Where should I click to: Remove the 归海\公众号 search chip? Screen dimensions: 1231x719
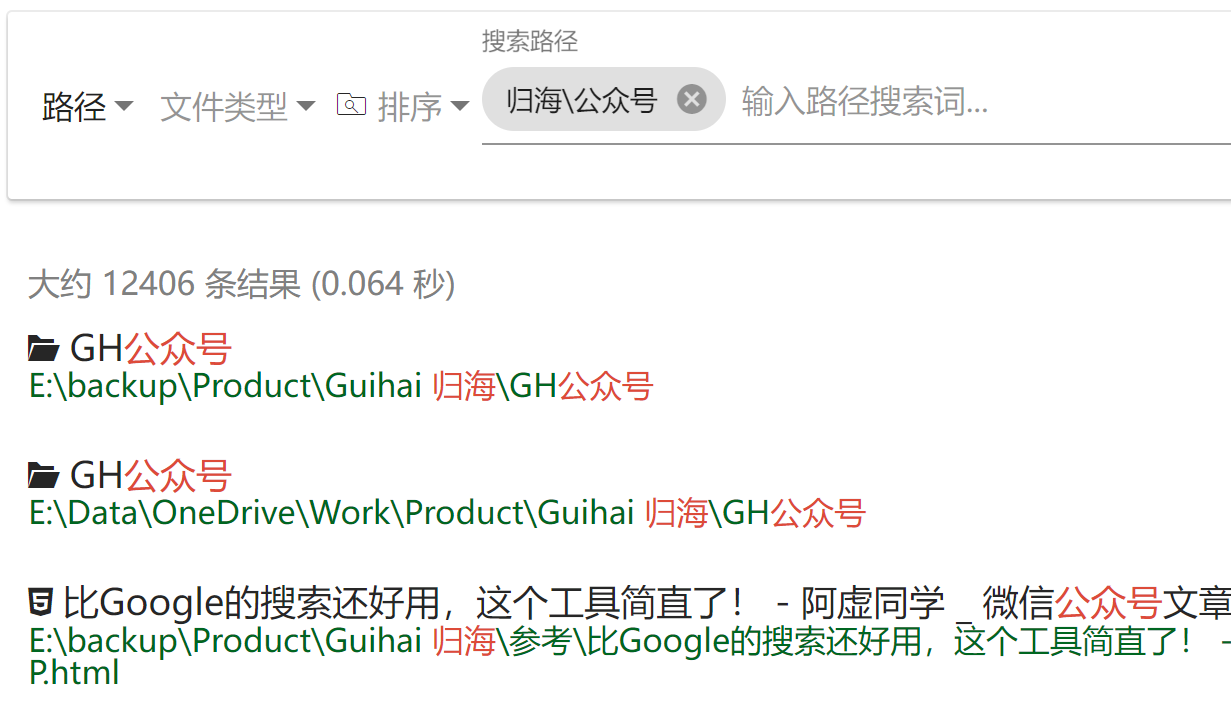point(692,99)
